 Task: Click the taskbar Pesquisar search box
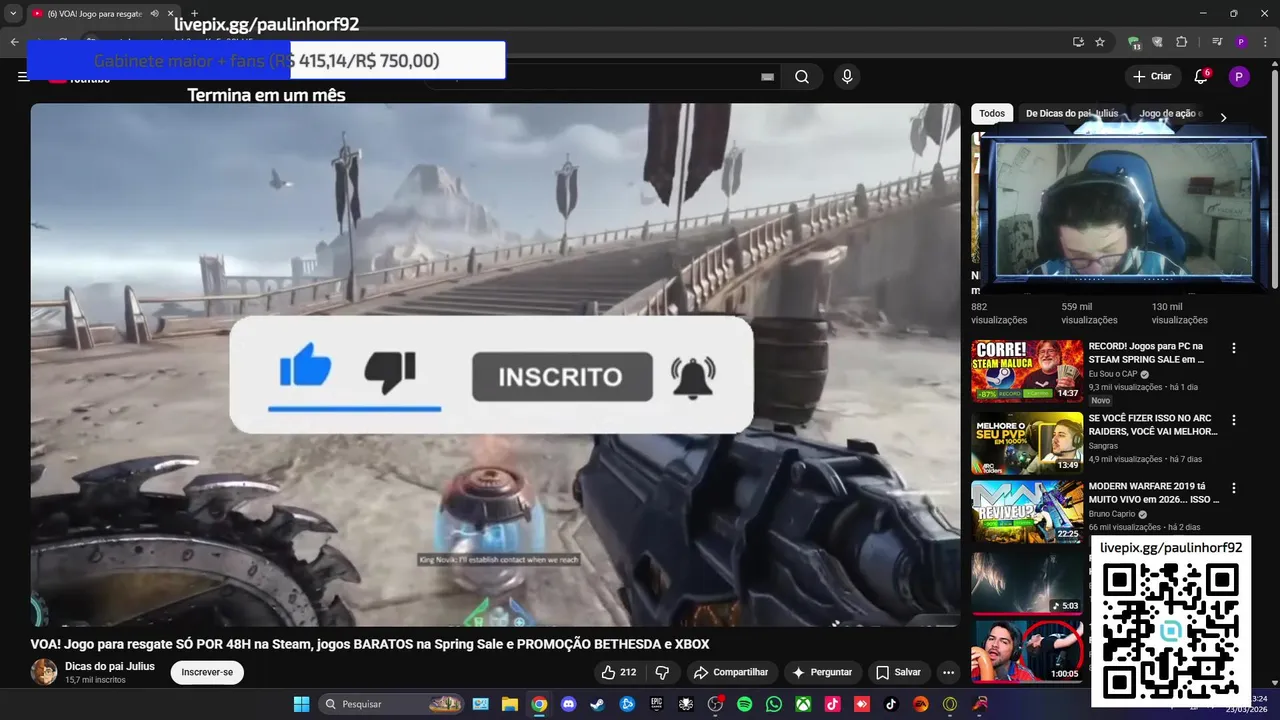[x=391, y=704]
